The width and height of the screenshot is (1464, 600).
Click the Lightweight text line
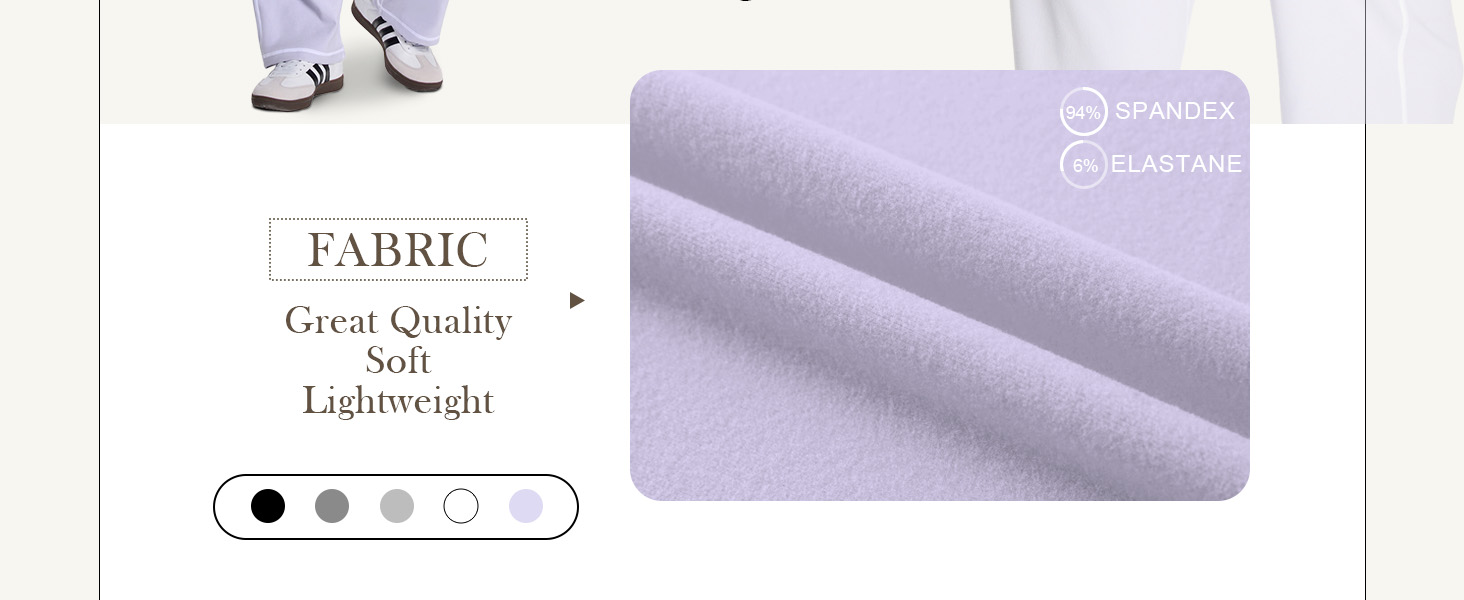[x=398, y=401]
